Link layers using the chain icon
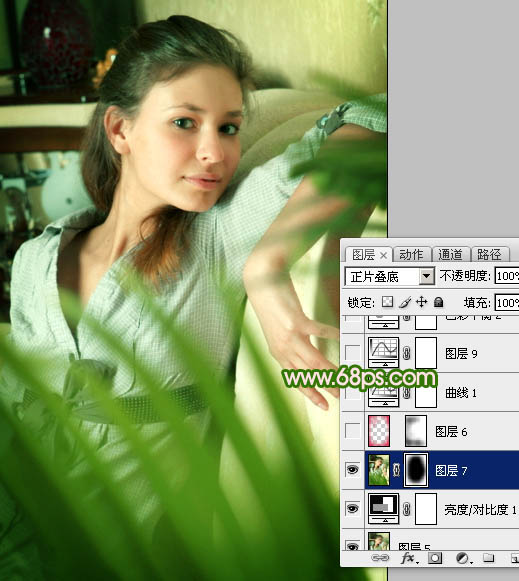Image resolution: width=519 pixels, height=581 pixels. (x=380, y=558)
